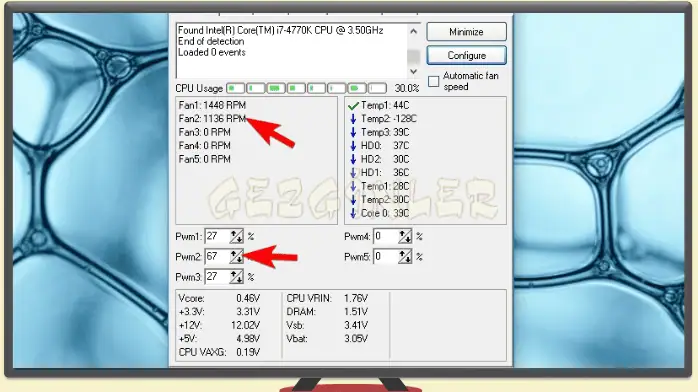
Task: Click the down arrow beside Temp1: 28C
Action: [x=353, y=186]
